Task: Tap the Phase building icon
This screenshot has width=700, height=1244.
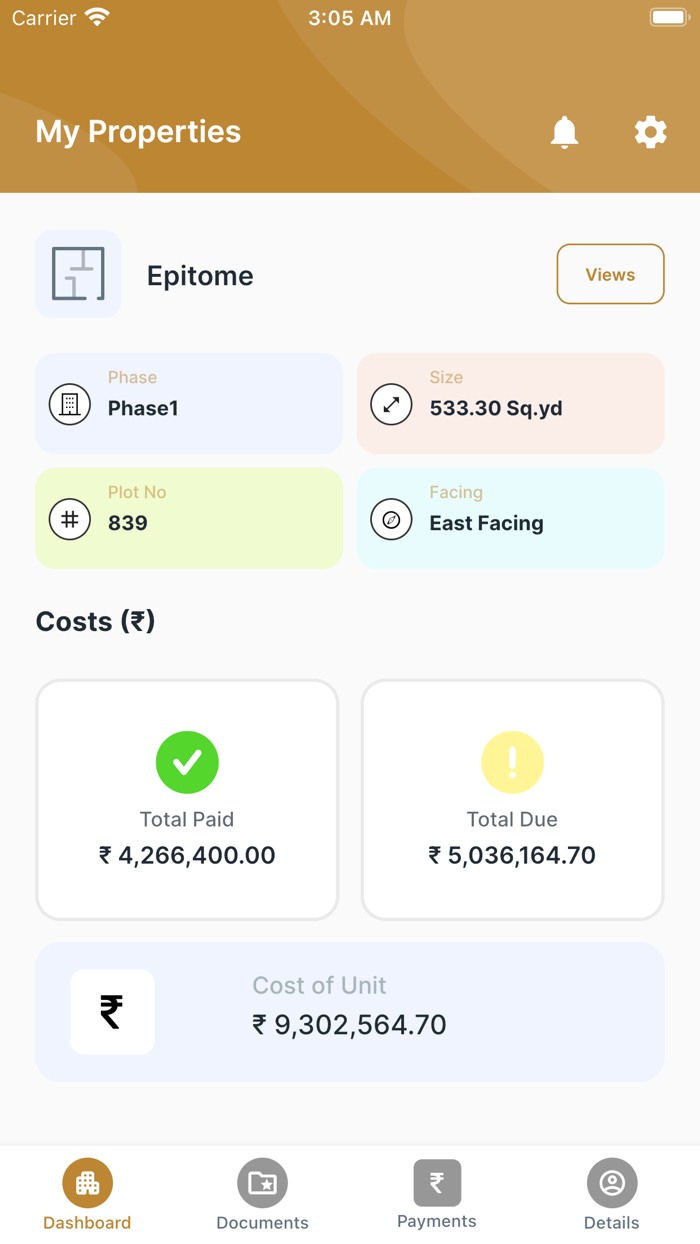Action: coord(70,404)
